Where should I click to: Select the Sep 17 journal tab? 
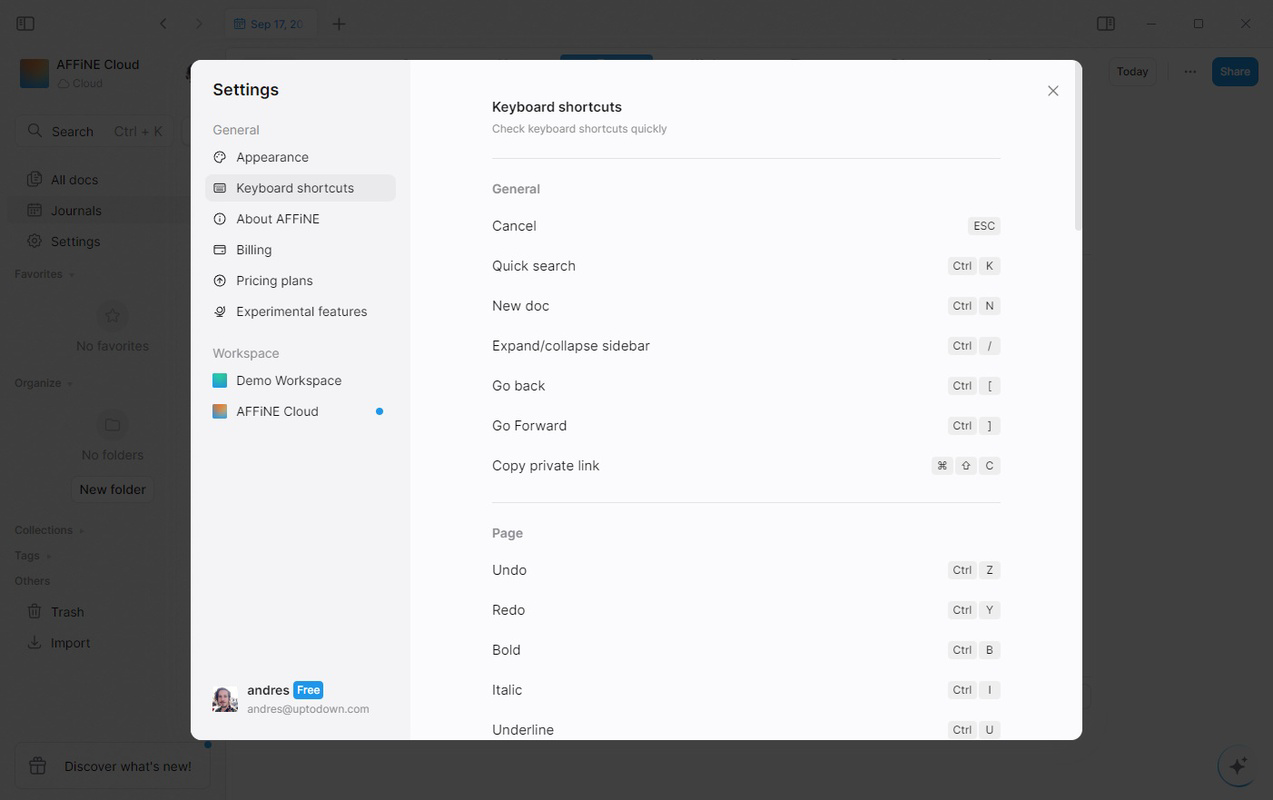(270, 24)
